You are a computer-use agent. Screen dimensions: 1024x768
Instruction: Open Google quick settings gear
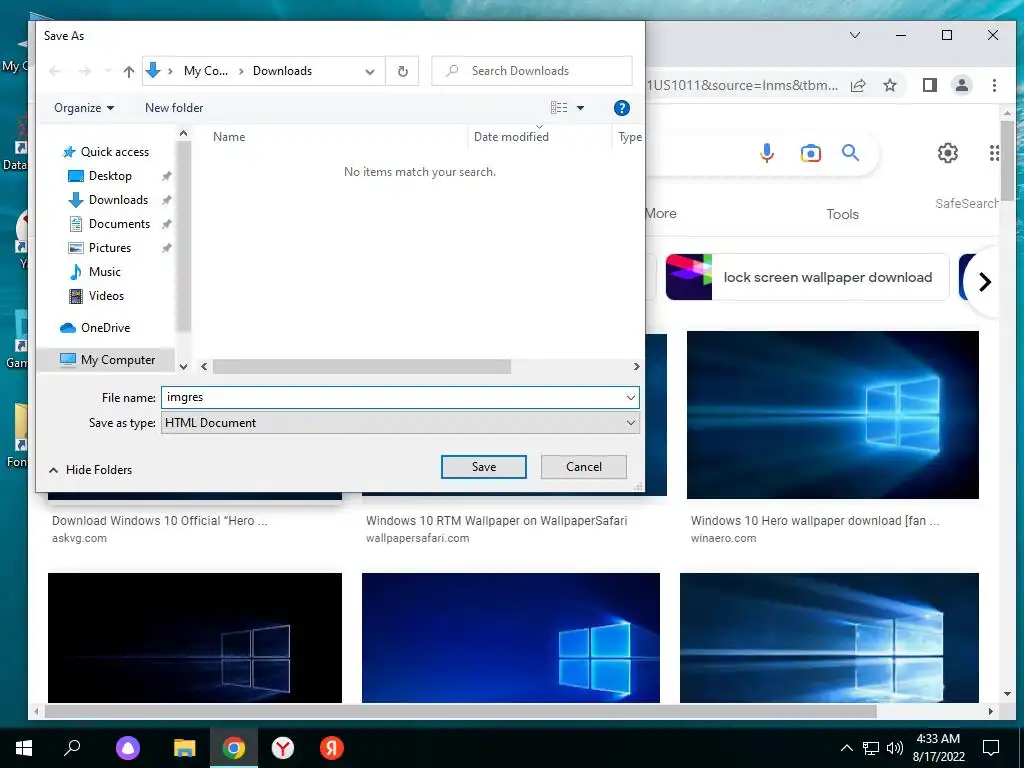point(948,153)
